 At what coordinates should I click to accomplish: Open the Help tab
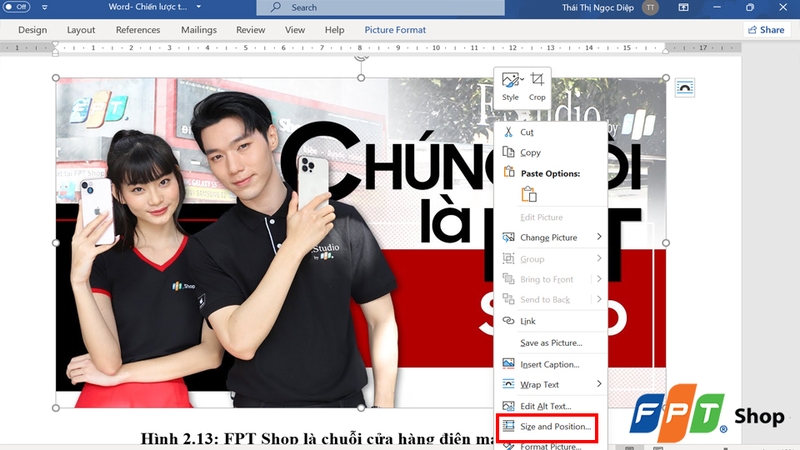(x=335, y=30)
